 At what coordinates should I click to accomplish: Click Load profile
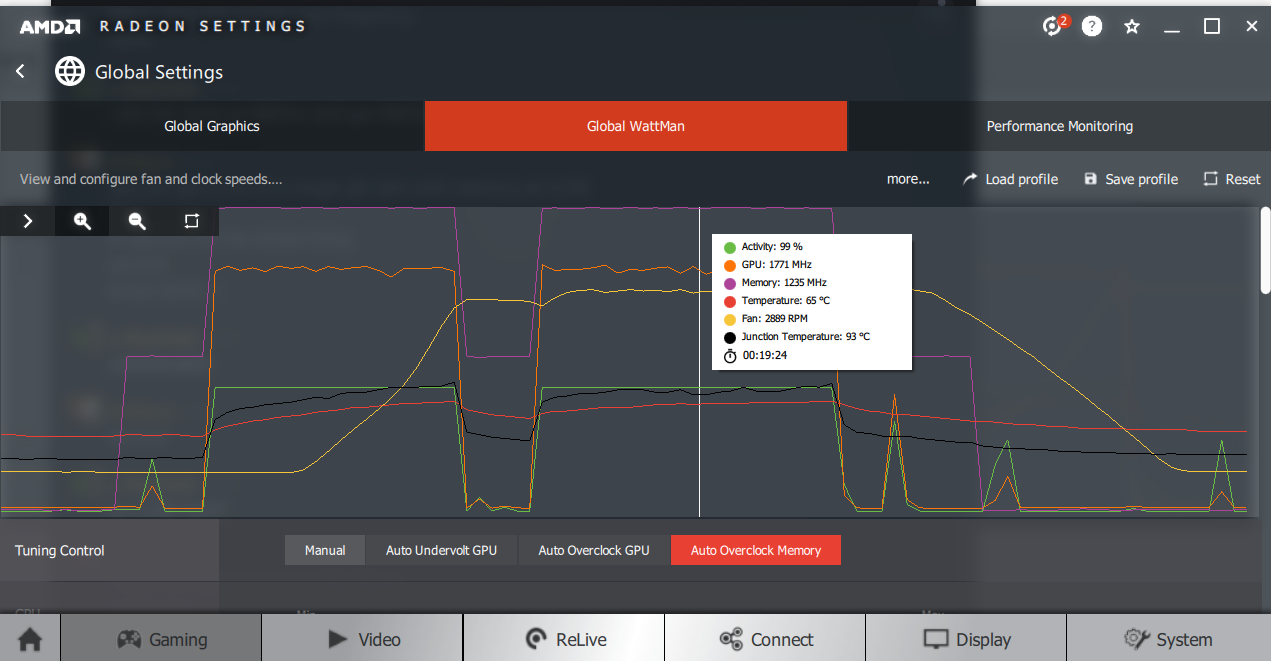pos(1010,179)
